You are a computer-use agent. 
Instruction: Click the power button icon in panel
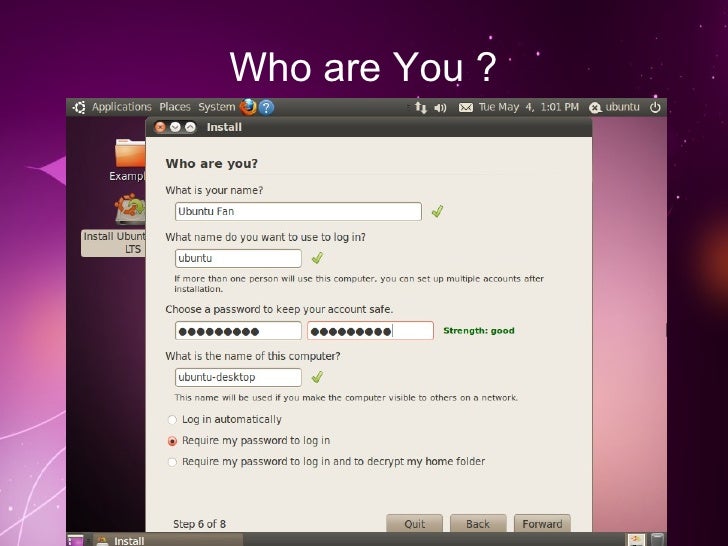[655, 107]
